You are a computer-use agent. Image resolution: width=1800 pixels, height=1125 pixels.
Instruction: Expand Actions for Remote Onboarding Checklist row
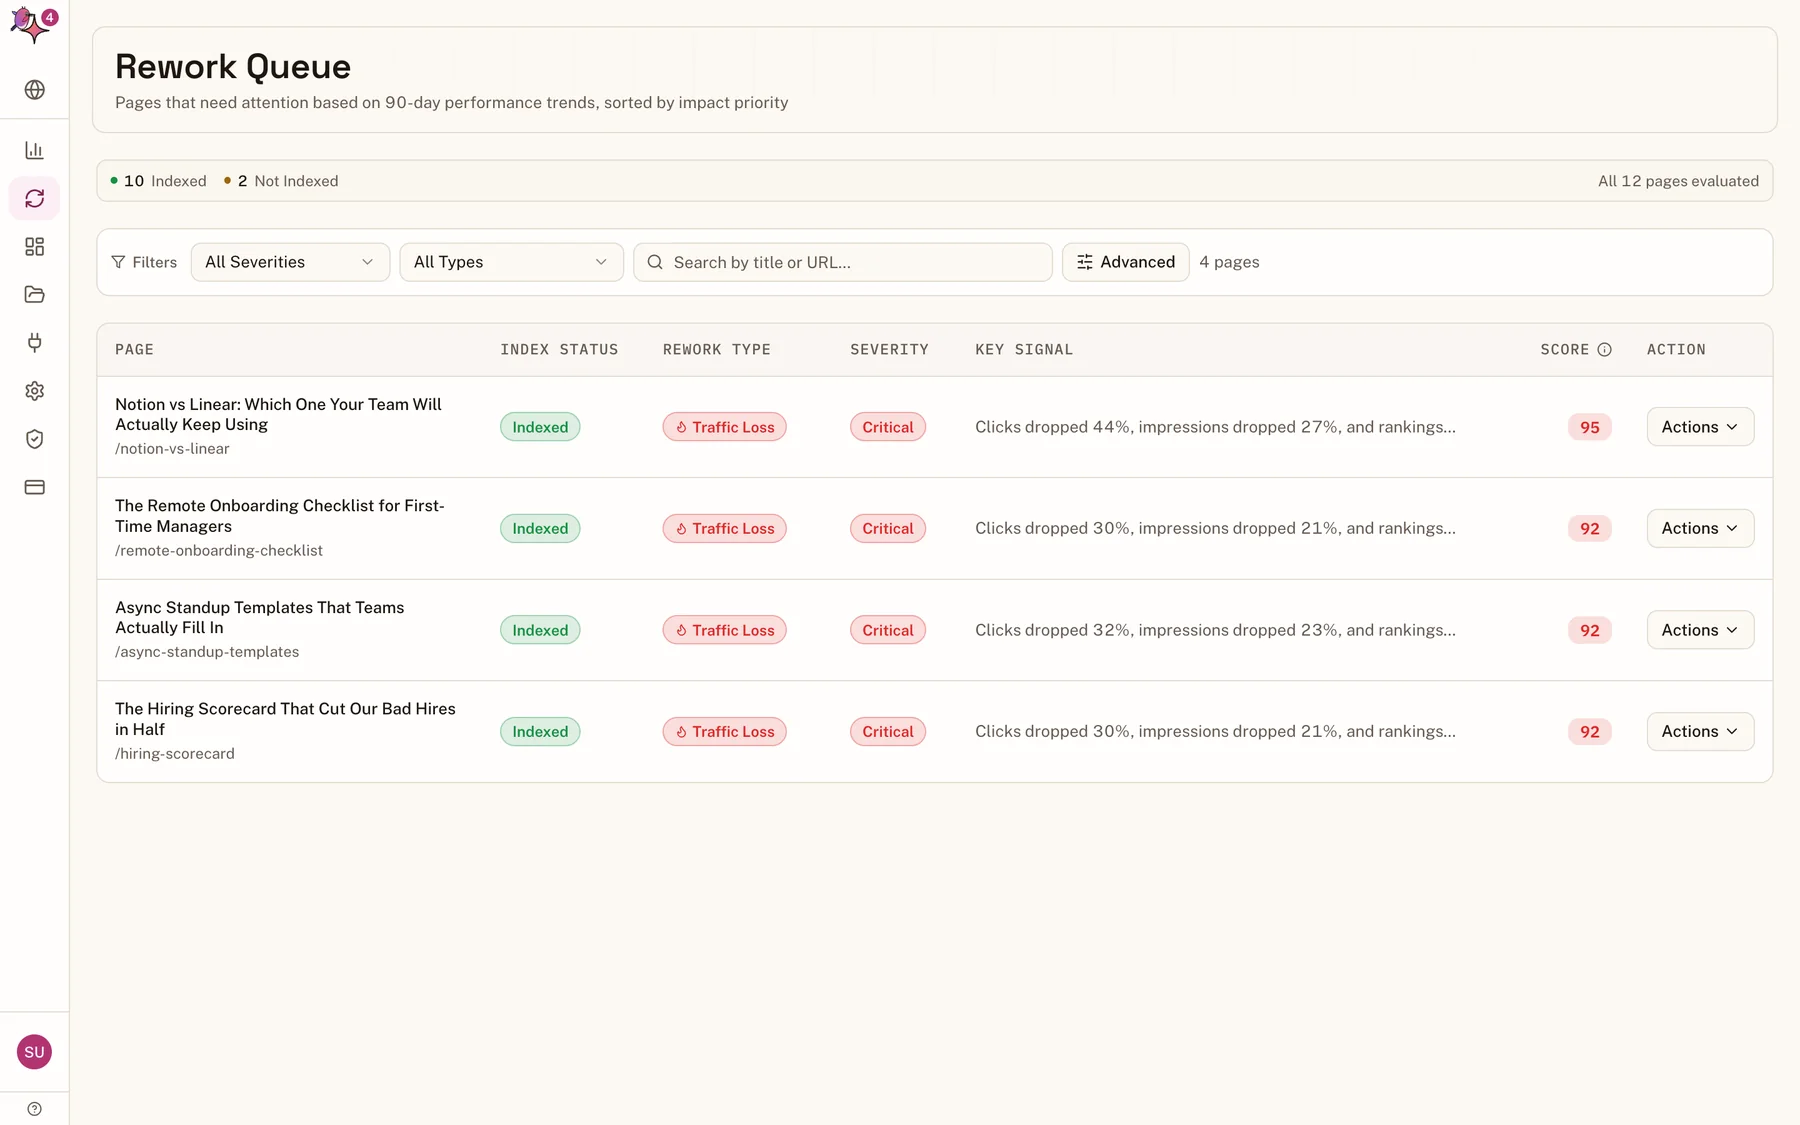click(1700, 528)
